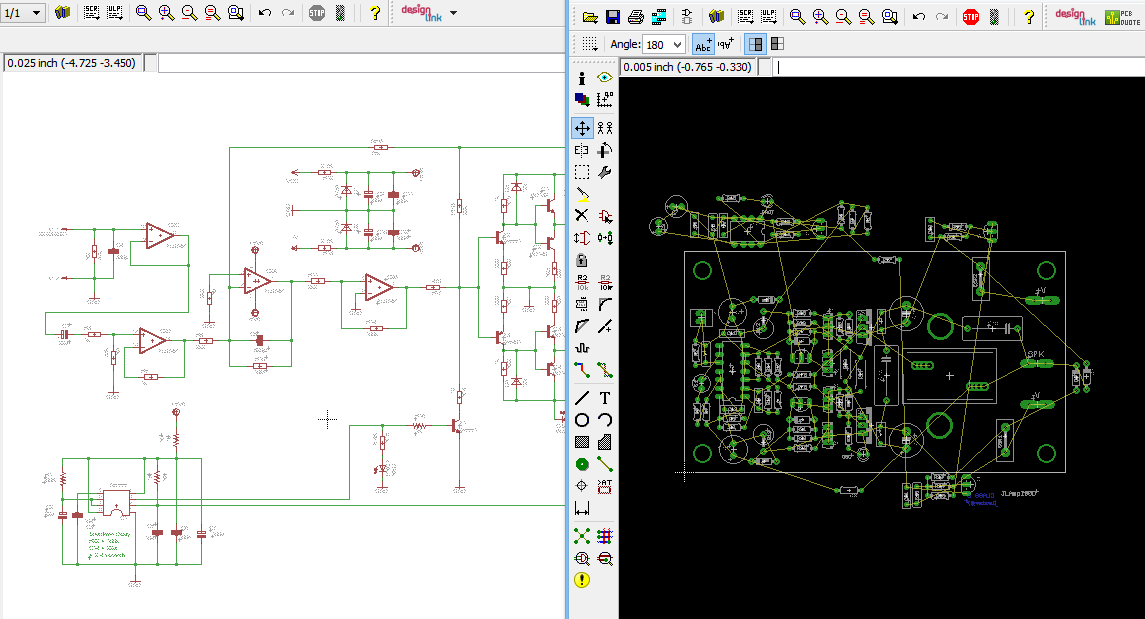Viewport: 1145px width, 619px height.
Task: Enable the mirror-off layer toggle
Action: (755, 45)
